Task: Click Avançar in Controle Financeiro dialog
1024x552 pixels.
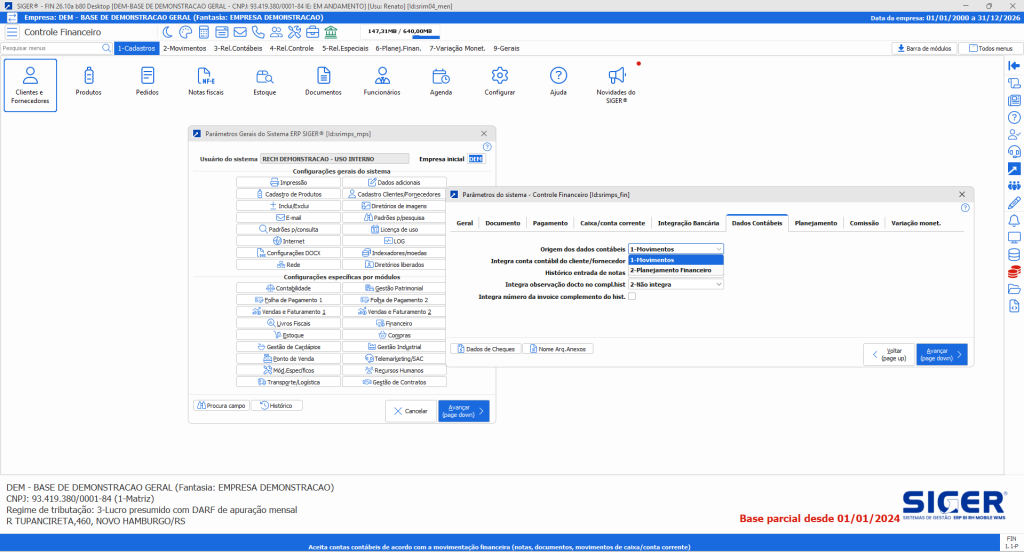Action: click(942, 354)
